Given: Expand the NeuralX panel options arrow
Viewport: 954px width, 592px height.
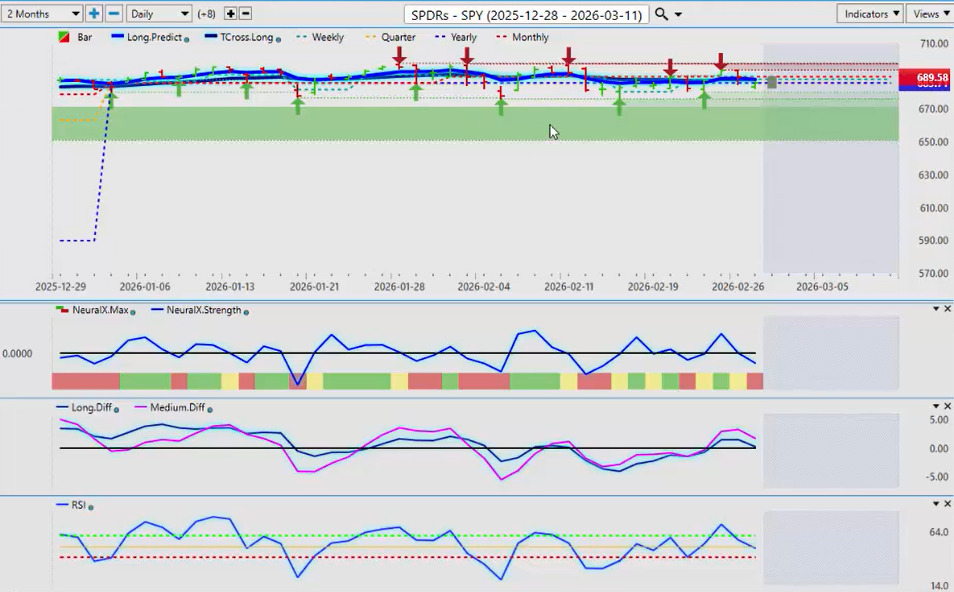Looking at the screenshot, I should 936,309.
